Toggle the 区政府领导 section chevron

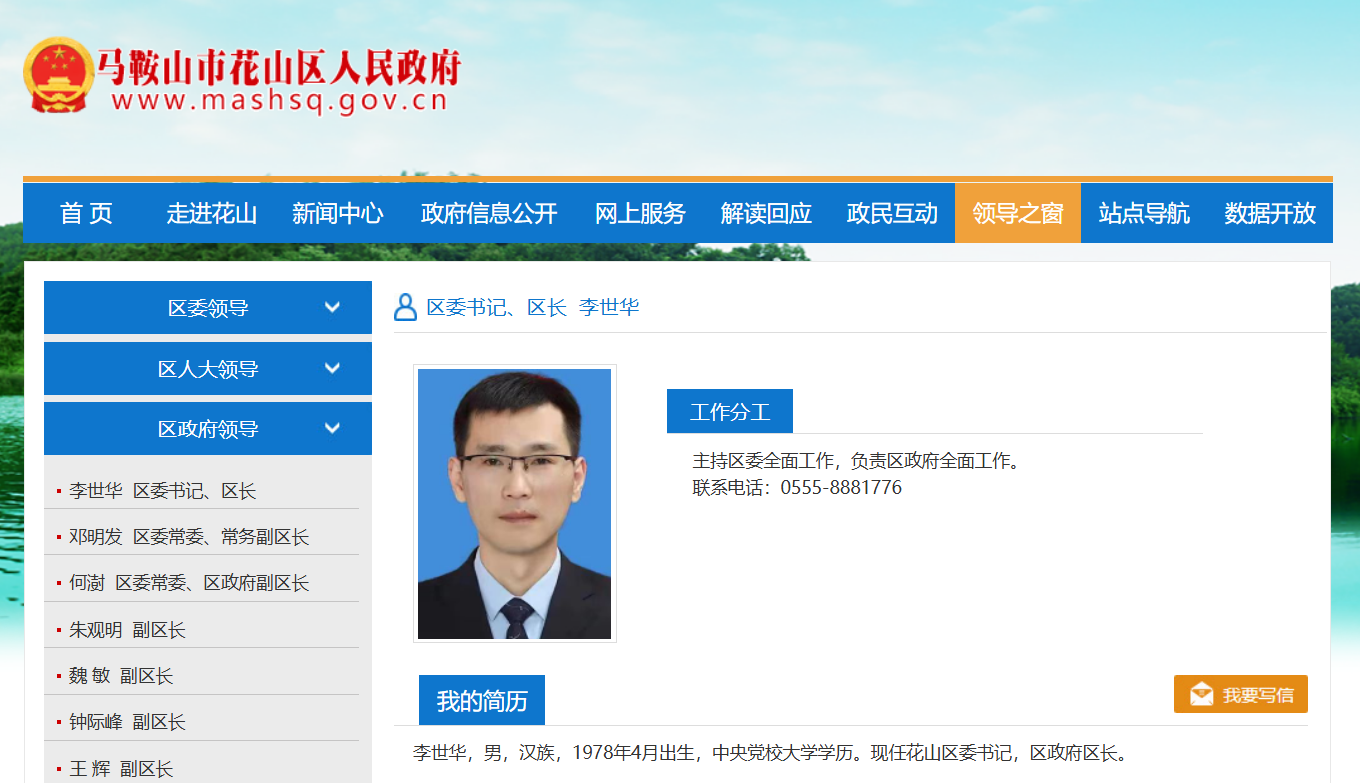[332, 429]
